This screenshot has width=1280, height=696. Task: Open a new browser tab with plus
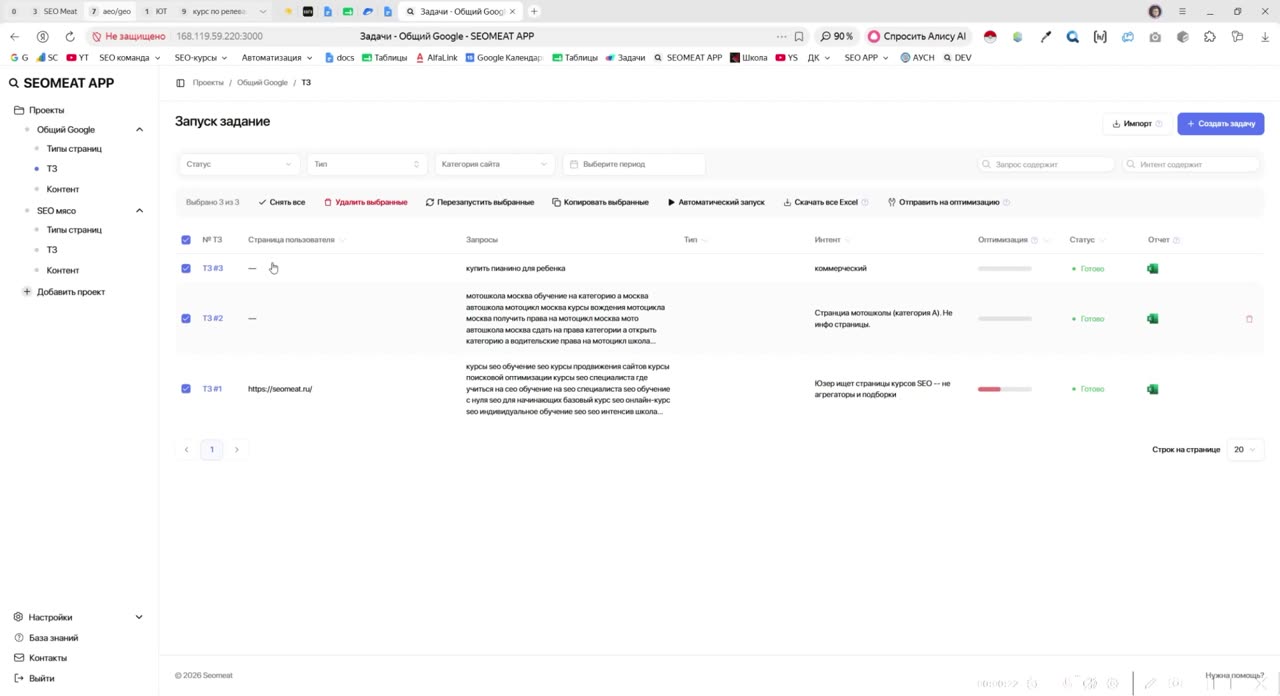coord(534,11)
